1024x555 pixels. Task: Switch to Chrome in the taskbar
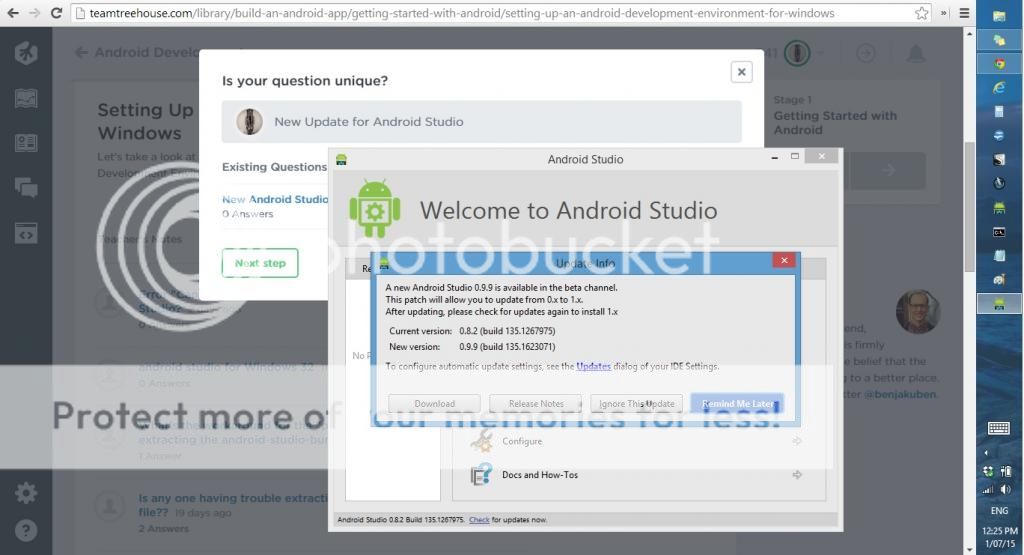(999, 63)
